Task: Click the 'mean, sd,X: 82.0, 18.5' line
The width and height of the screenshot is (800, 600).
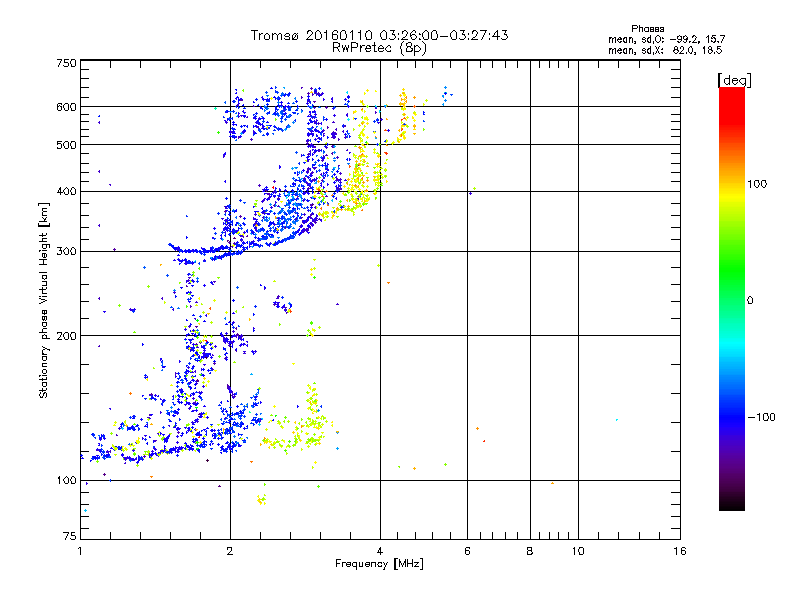Action: coord(665,50)
